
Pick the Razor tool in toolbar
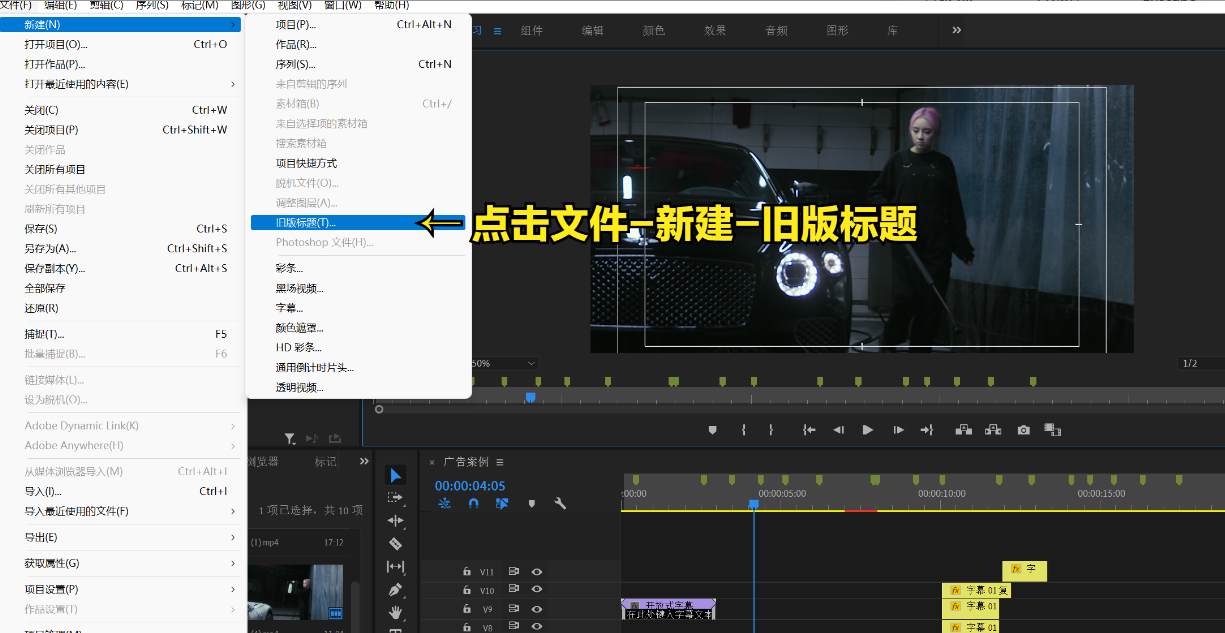[x=395, y=544]
